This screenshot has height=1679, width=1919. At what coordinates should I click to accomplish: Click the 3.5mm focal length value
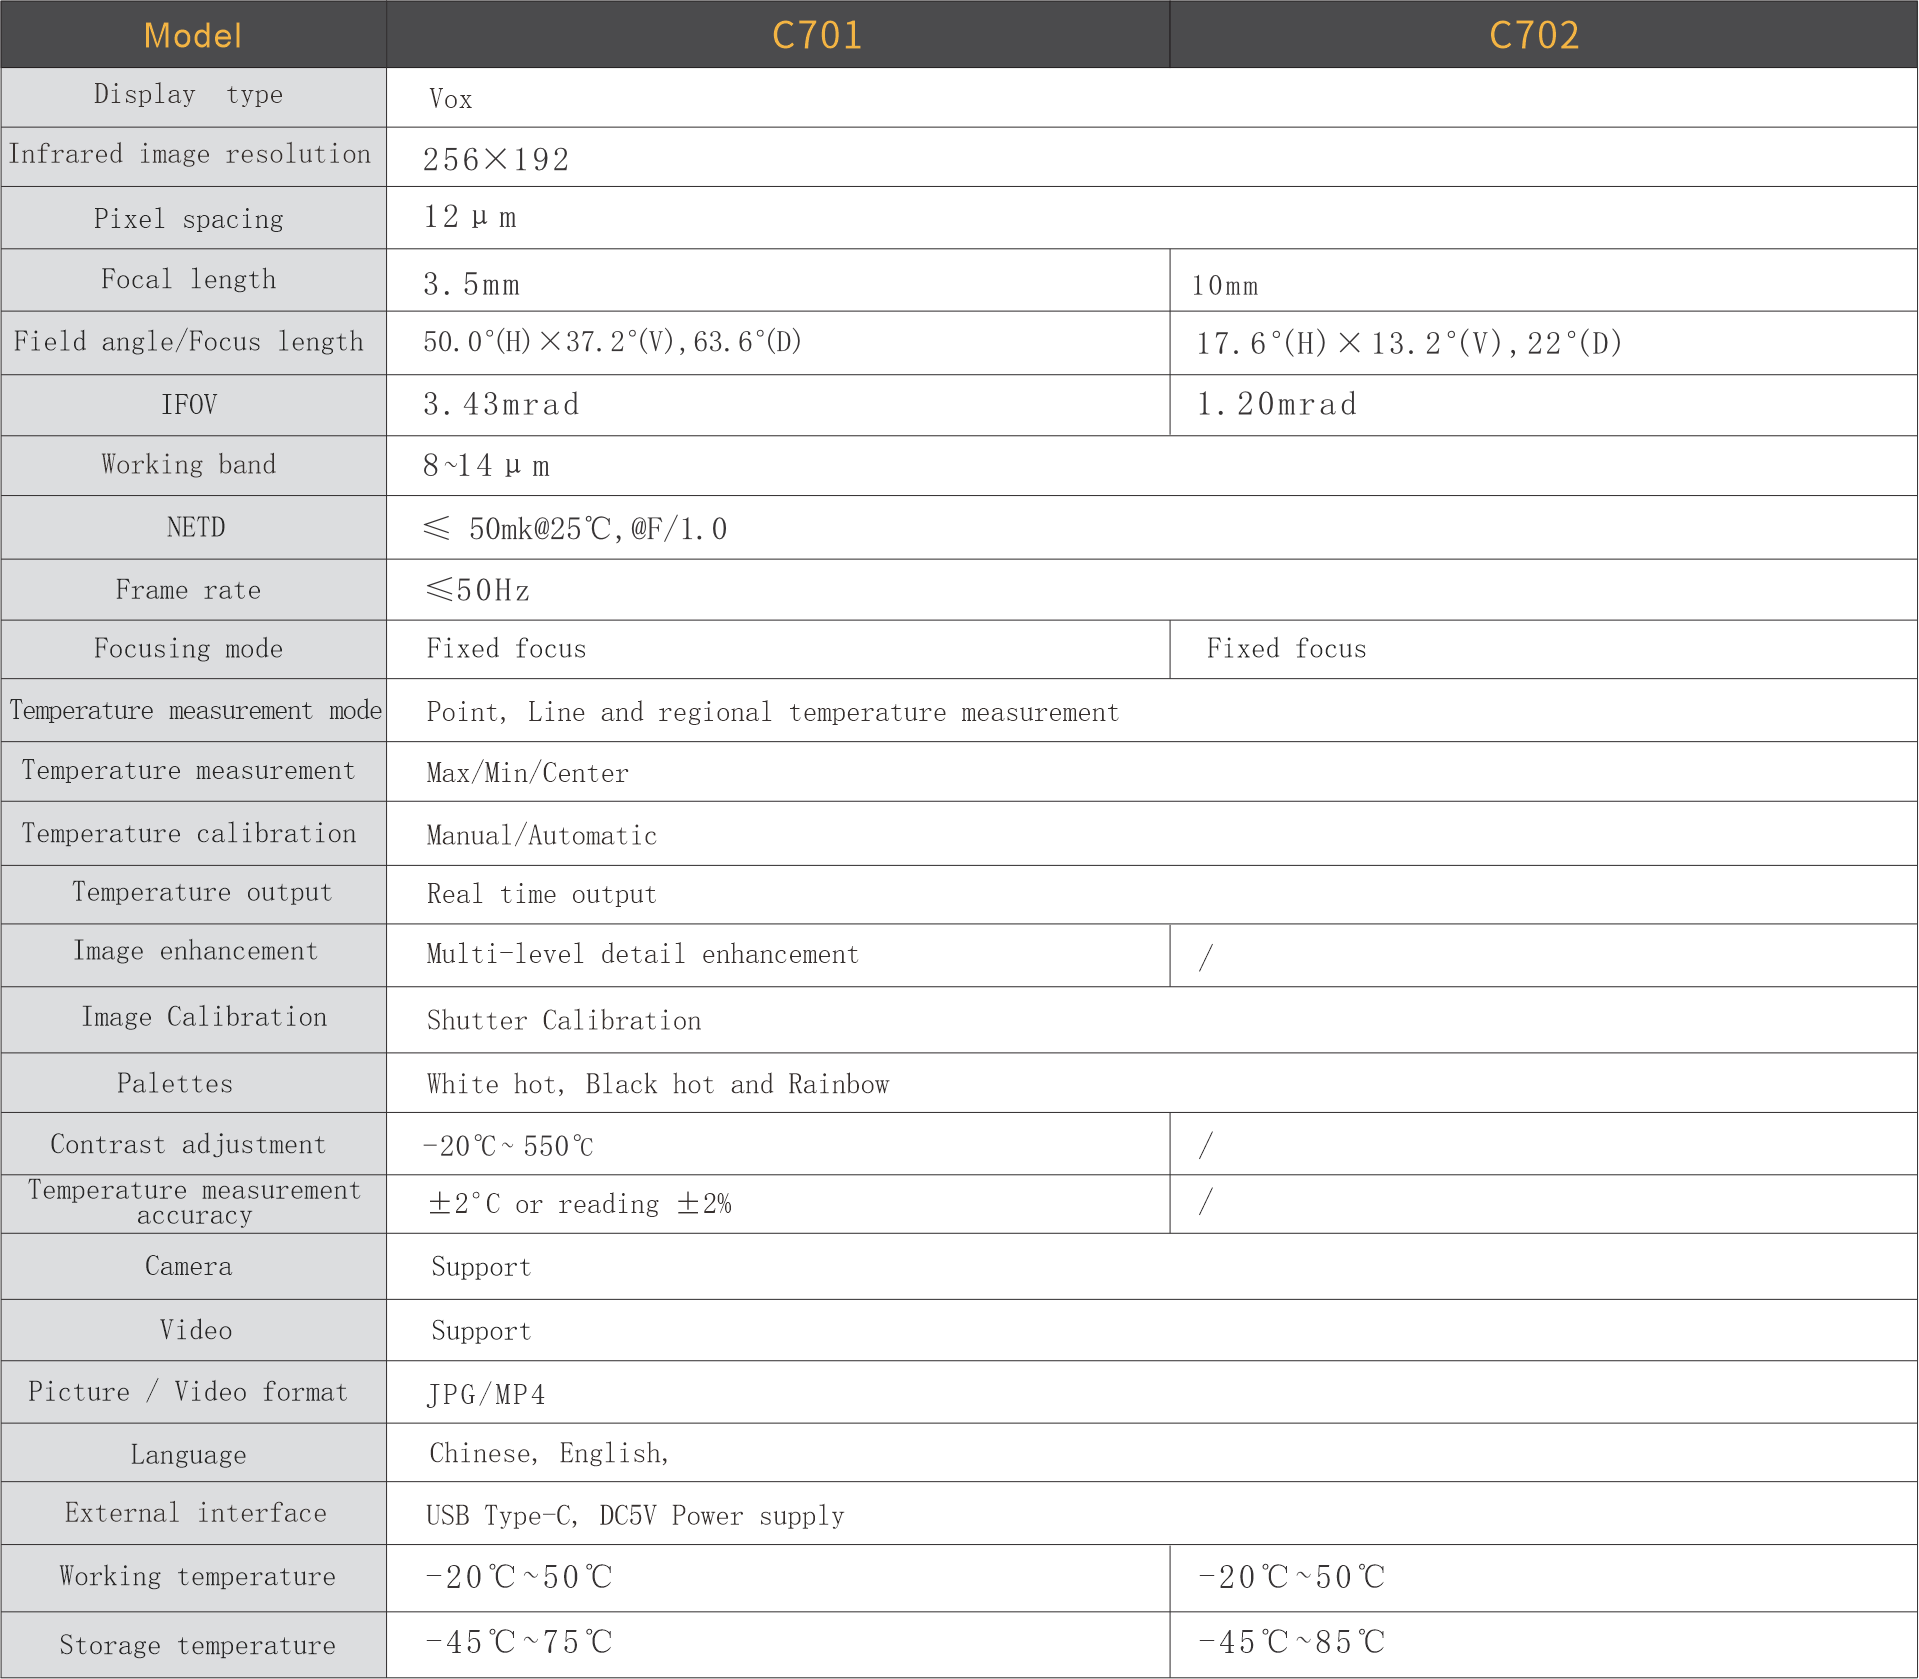point(471,284)
